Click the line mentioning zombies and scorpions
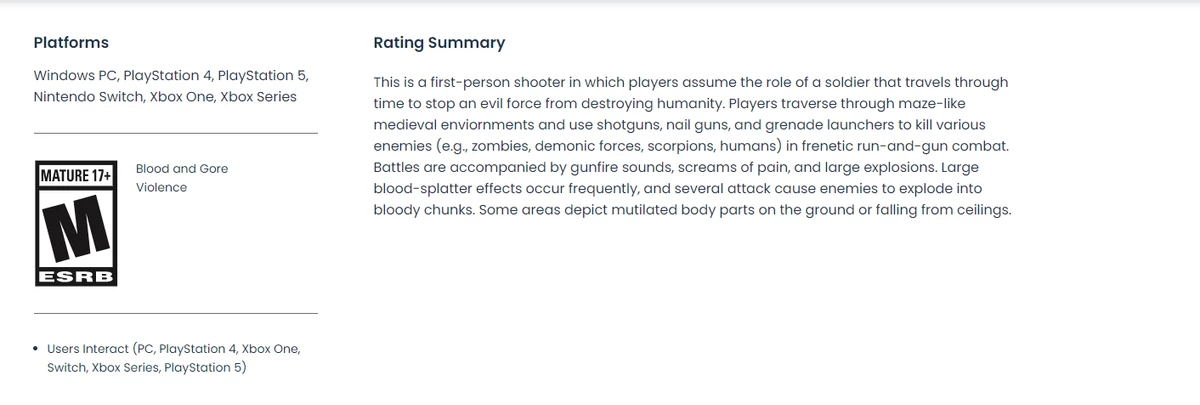 tap(691, 146)
